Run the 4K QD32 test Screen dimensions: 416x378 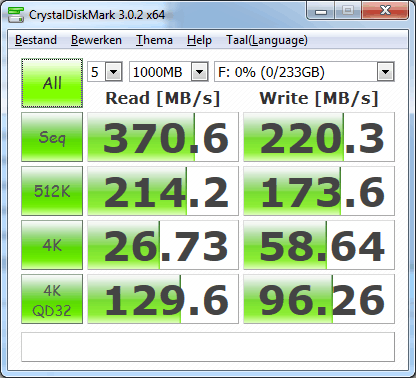(x=52, y=299)
